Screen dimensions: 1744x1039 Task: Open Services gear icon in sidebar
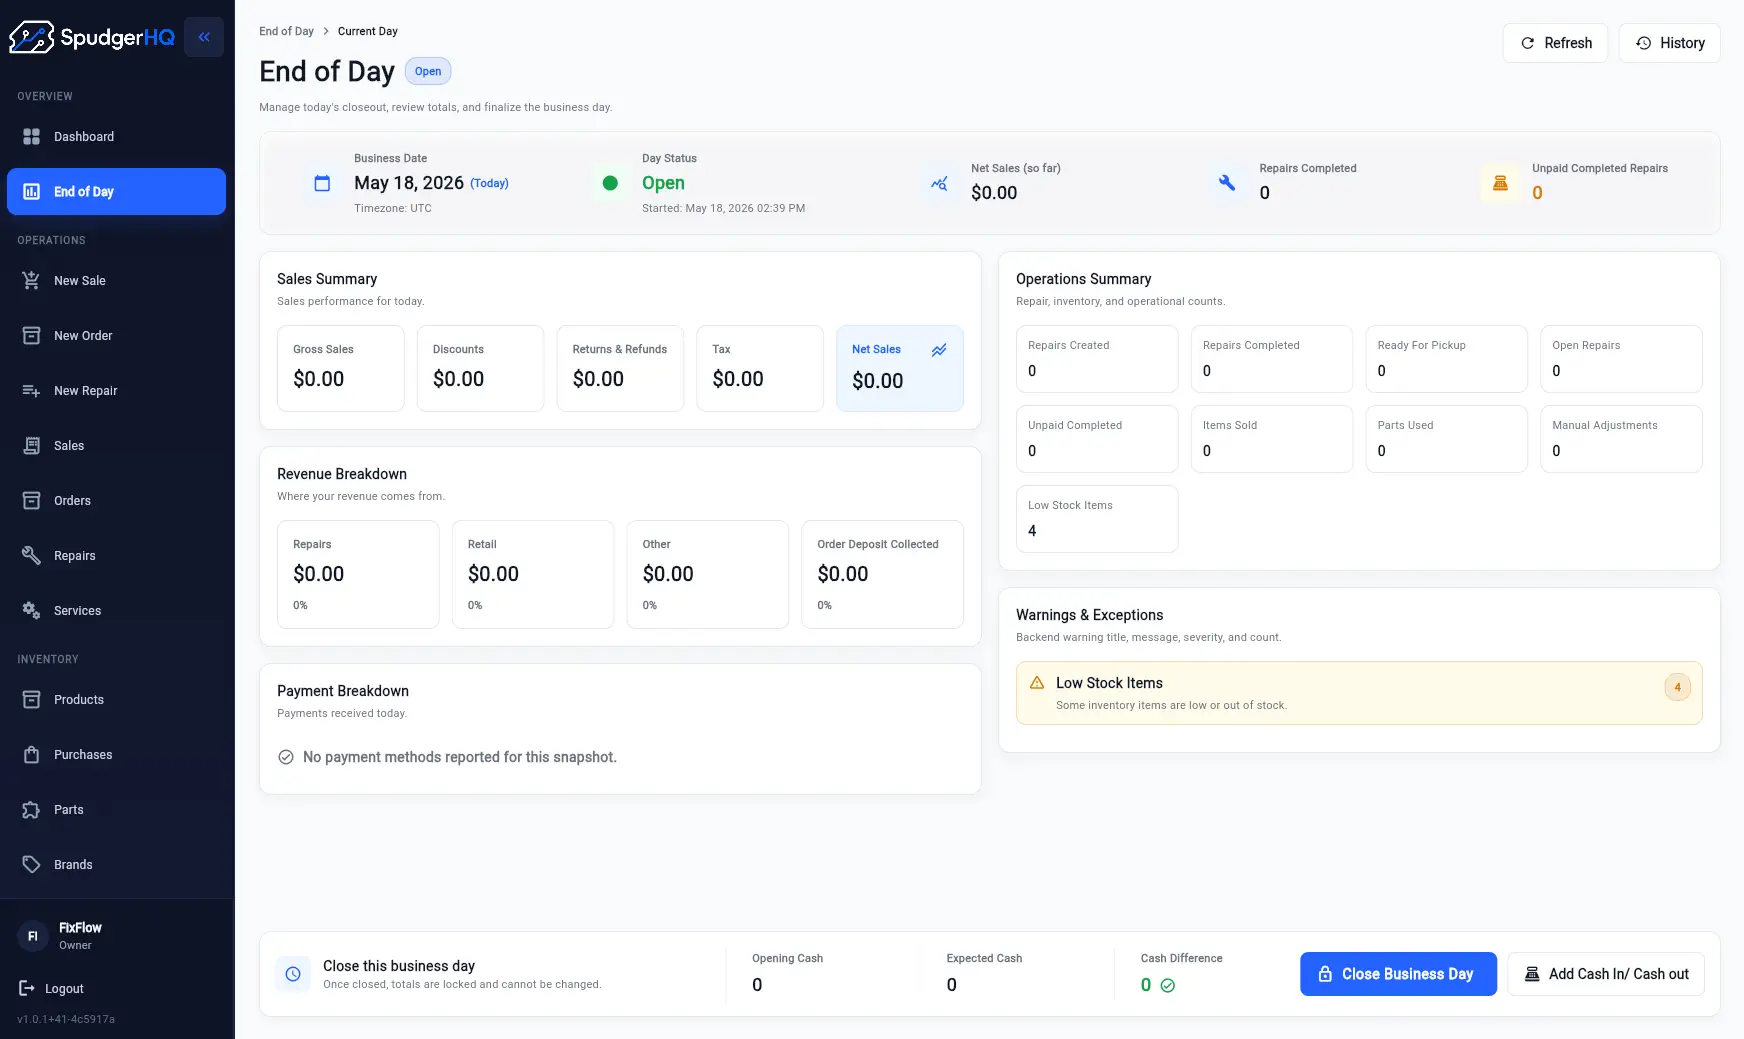click(x=31, y=611)
